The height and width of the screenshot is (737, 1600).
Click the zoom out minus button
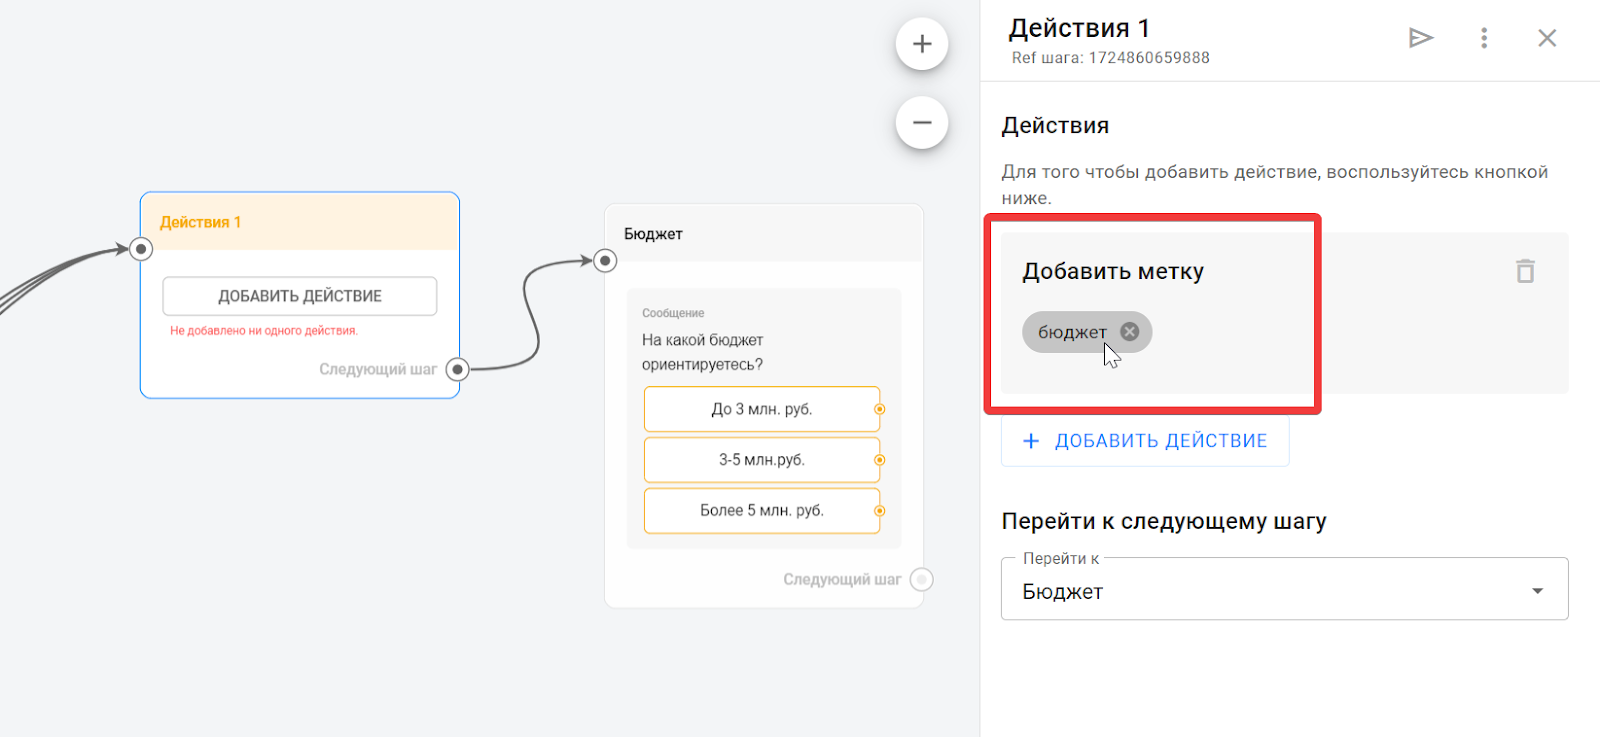point(922,123)
